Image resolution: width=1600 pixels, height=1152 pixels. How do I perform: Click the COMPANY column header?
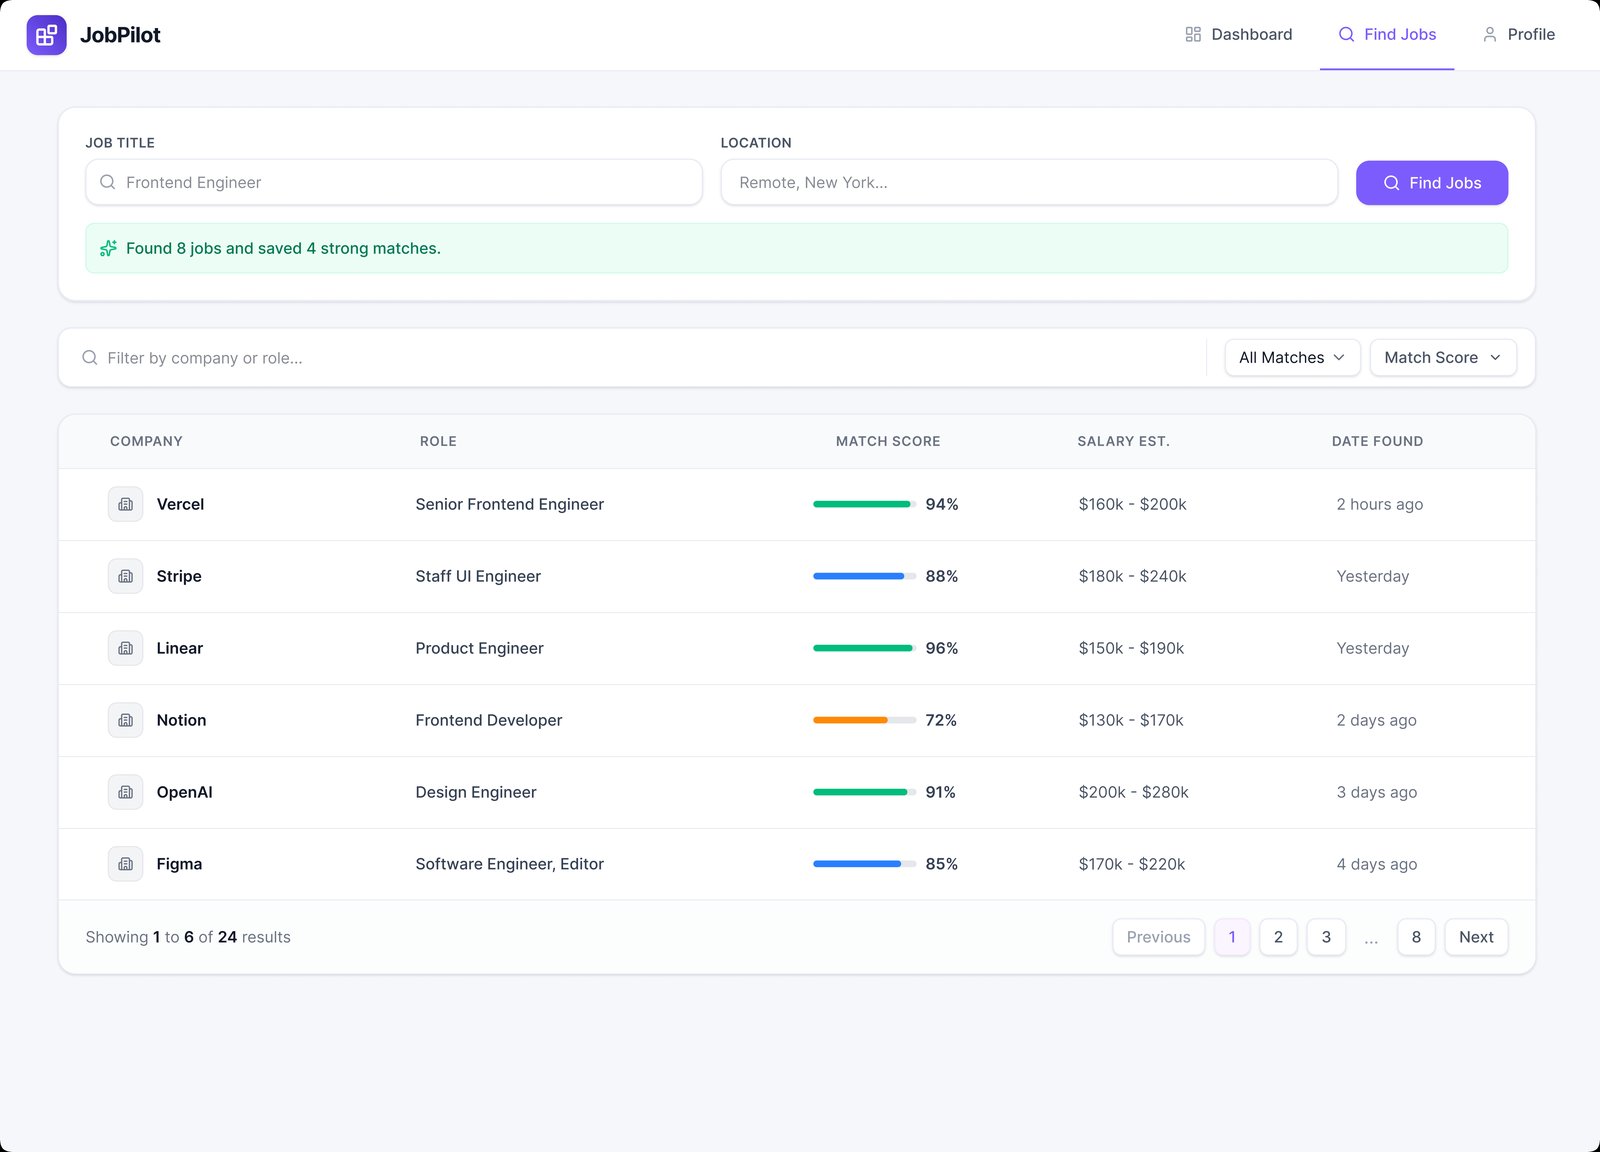click(x=146, y=441)
